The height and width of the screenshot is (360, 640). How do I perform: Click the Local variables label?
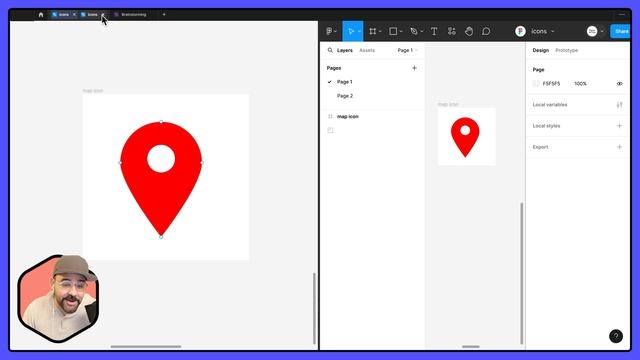pos(550,105)
